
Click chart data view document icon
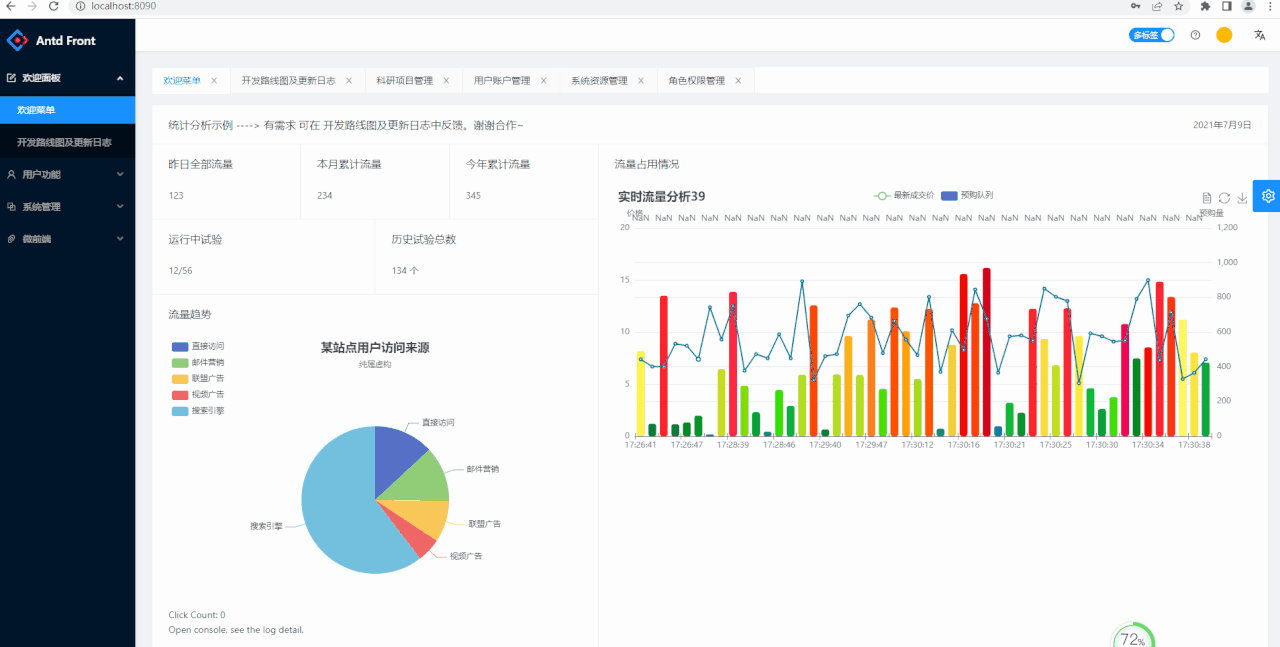pos(1206,198)
